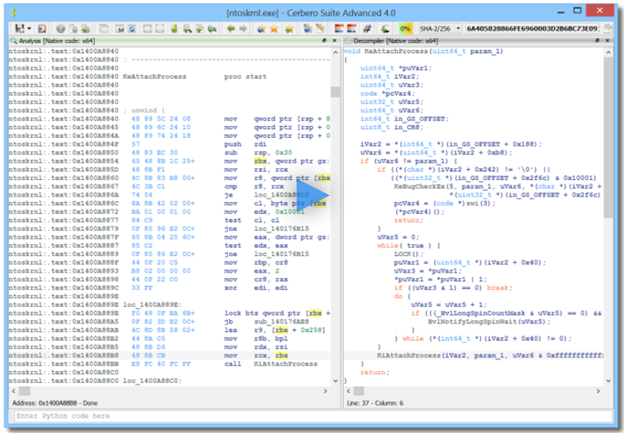Click the KiAttachProcess(iVar2, param_1 line in decompiler
This screenshot has width=624, height=433.
(x=490, y=355)
